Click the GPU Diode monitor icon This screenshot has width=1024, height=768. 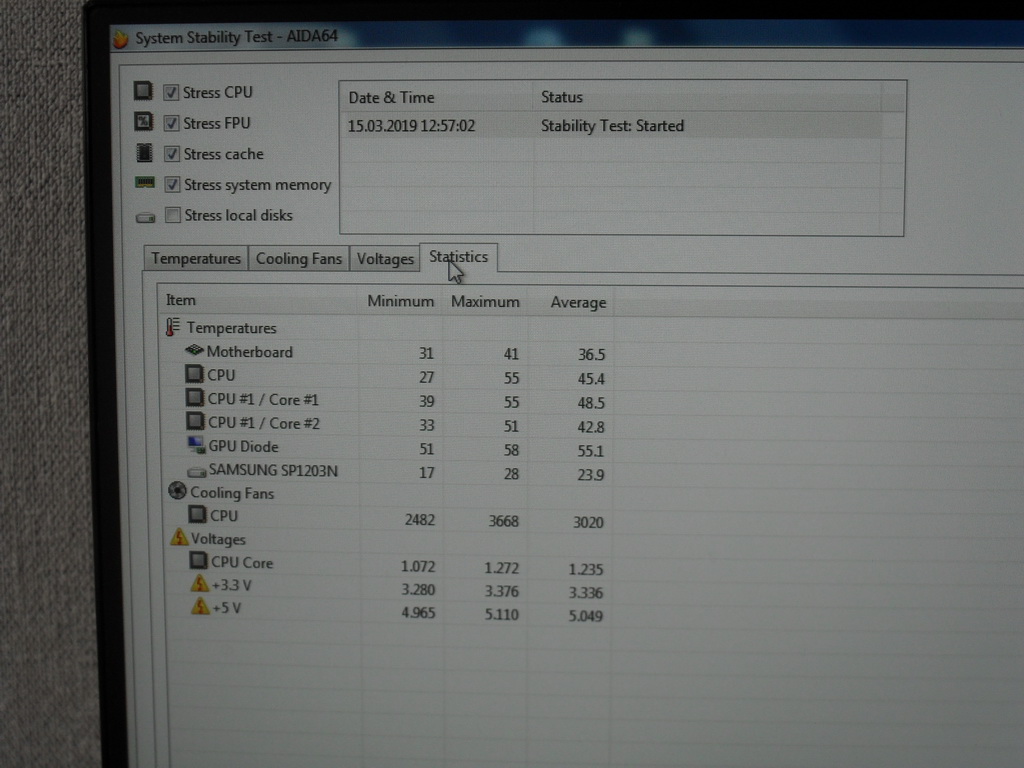click(x=196, y=446)
